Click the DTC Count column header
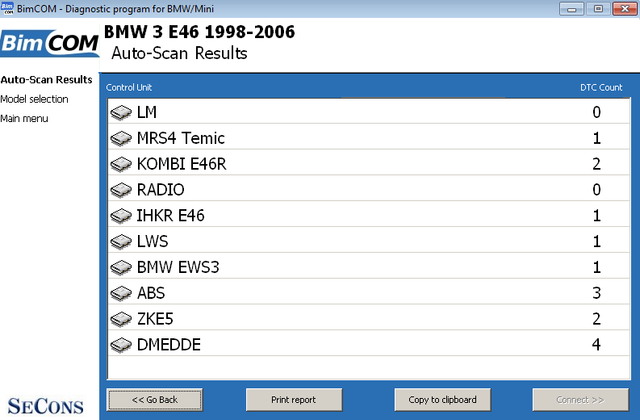 pos(601,87)
